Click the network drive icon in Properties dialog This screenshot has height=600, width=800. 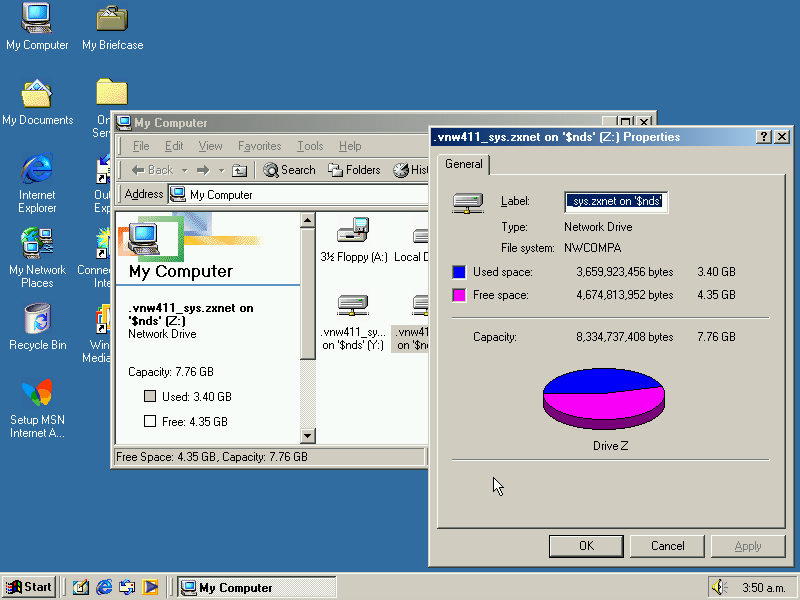click(468, 203)
